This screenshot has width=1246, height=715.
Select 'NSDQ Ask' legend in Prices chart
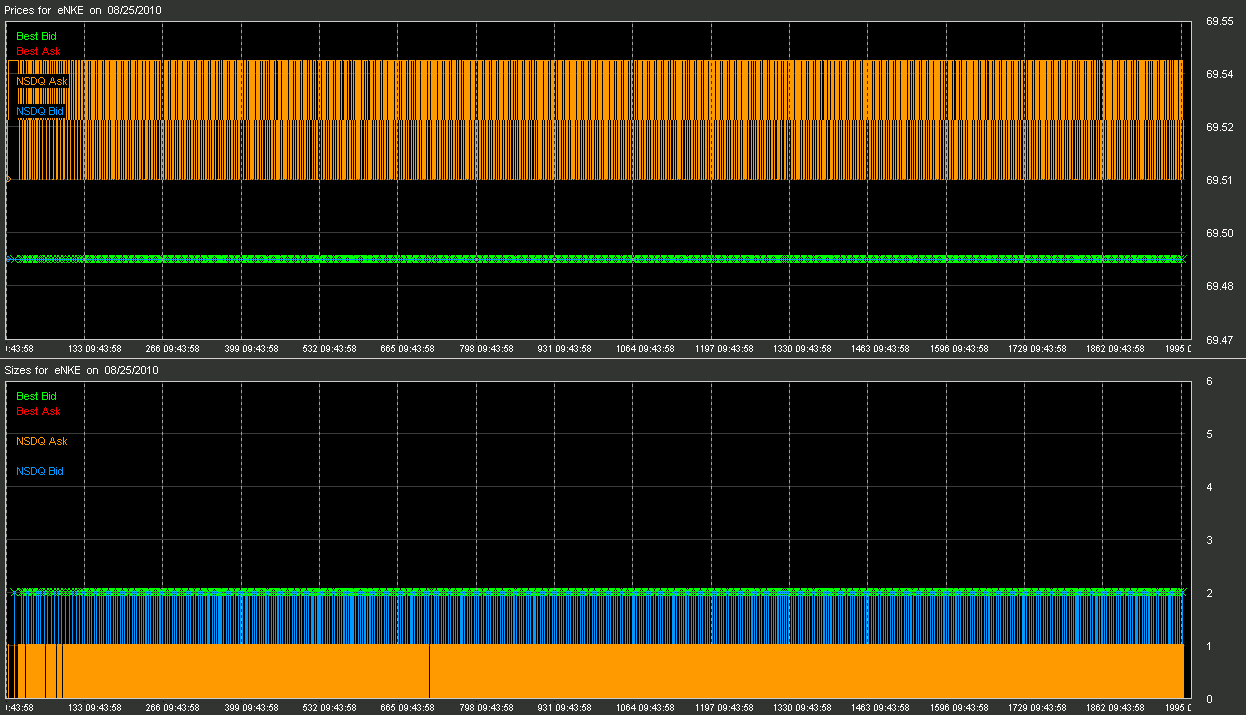42,81
